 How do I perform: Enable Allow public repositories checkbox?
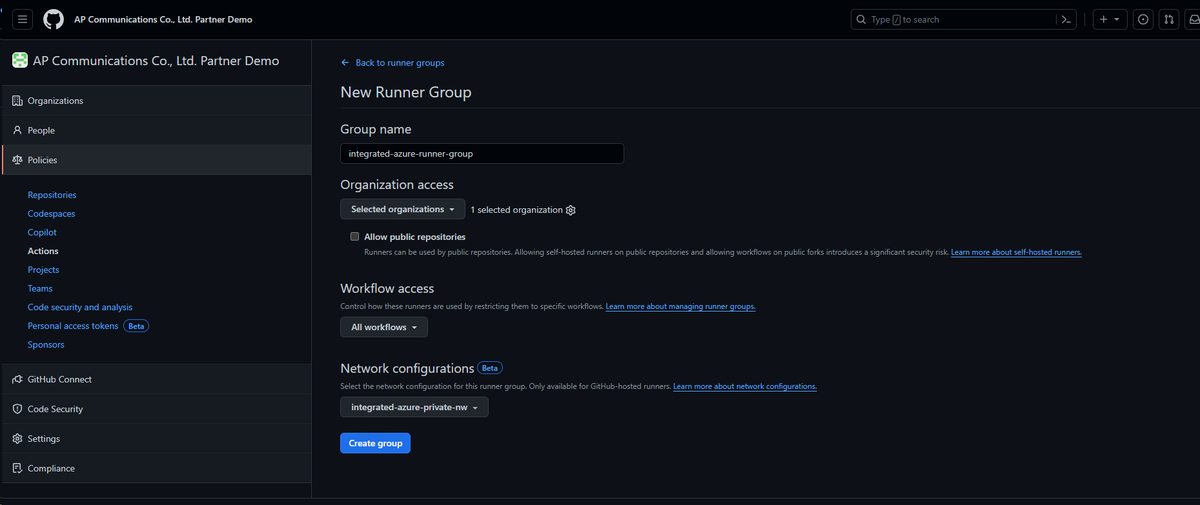coord(354,237)
